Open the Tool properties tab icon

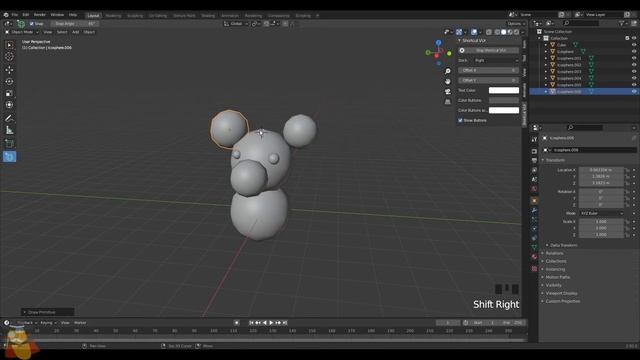(x=534, y=139)
